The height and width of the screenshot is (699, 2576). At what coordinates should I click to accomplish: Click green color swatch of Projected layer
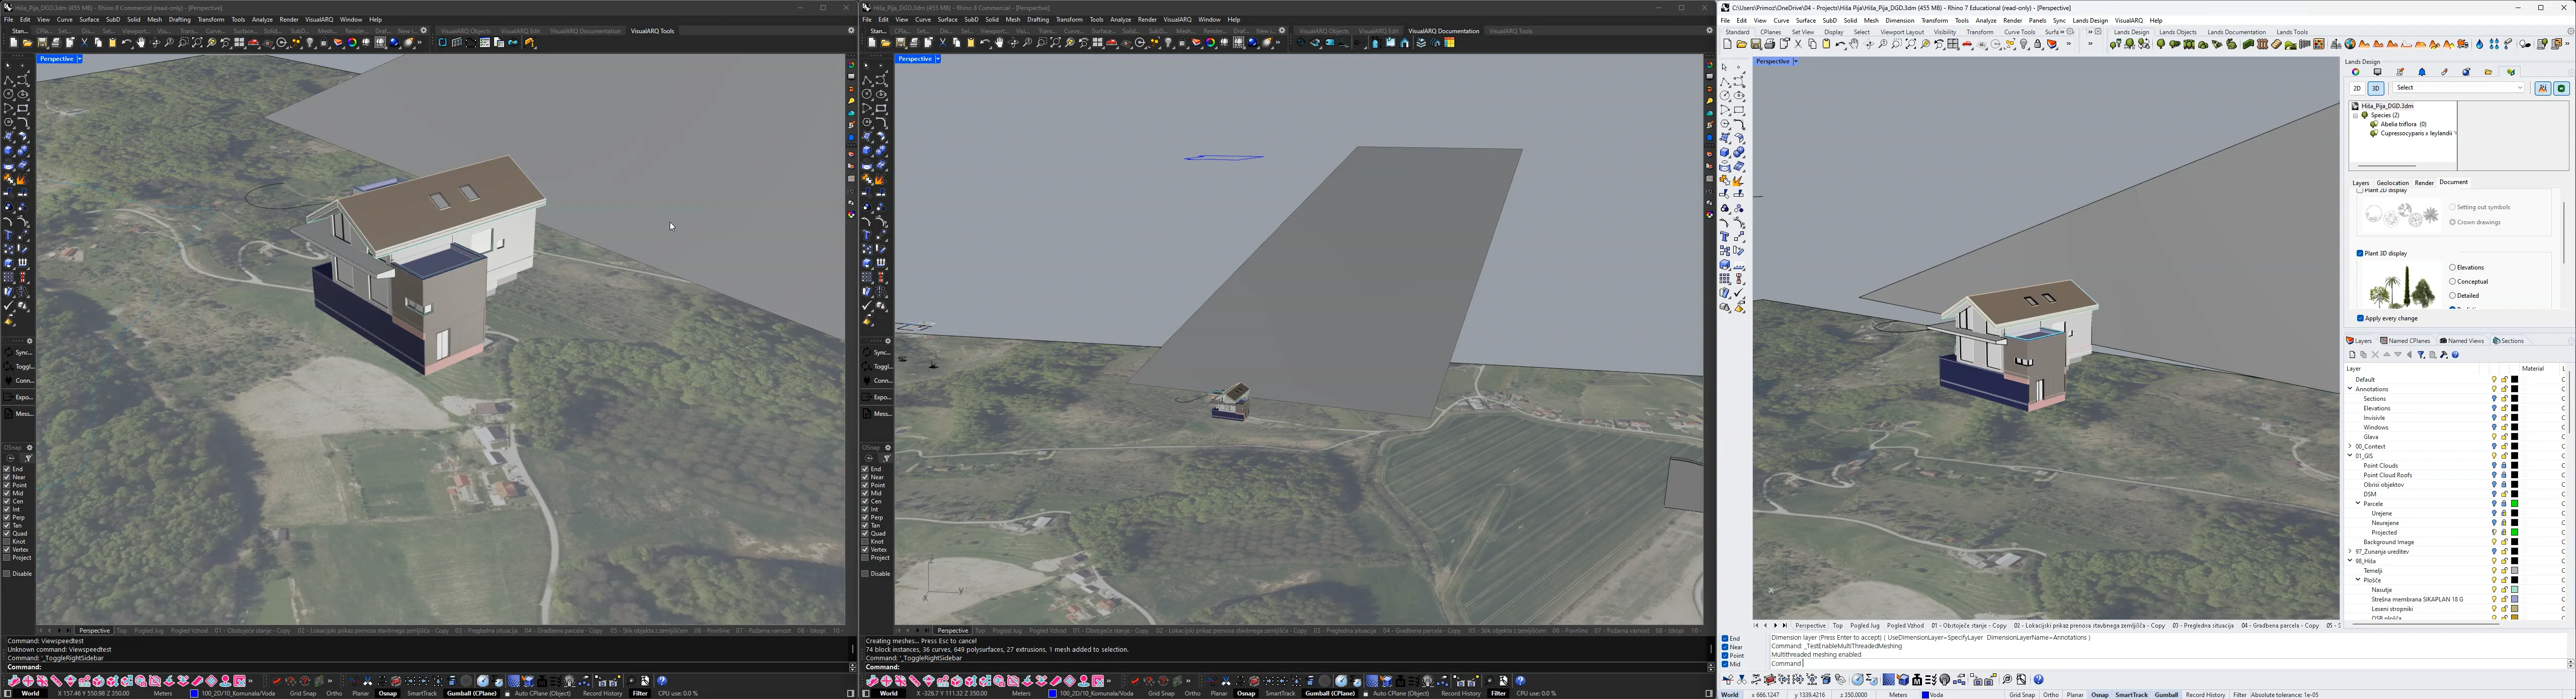pos(2515,532)
